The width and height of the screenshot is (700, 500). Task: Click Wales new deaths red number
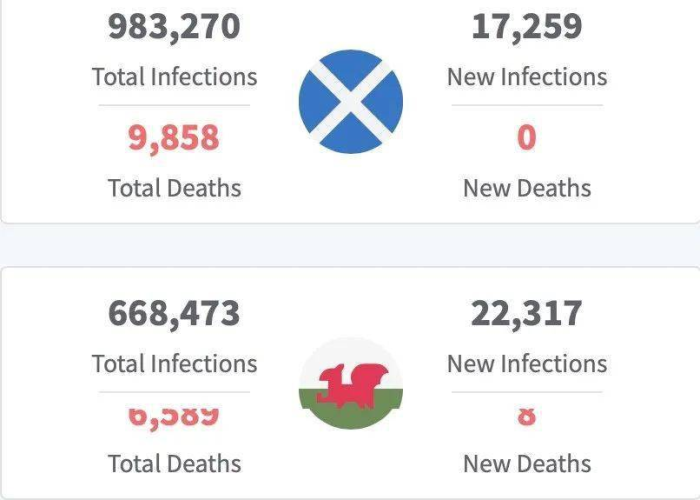(x=527, y=416)
